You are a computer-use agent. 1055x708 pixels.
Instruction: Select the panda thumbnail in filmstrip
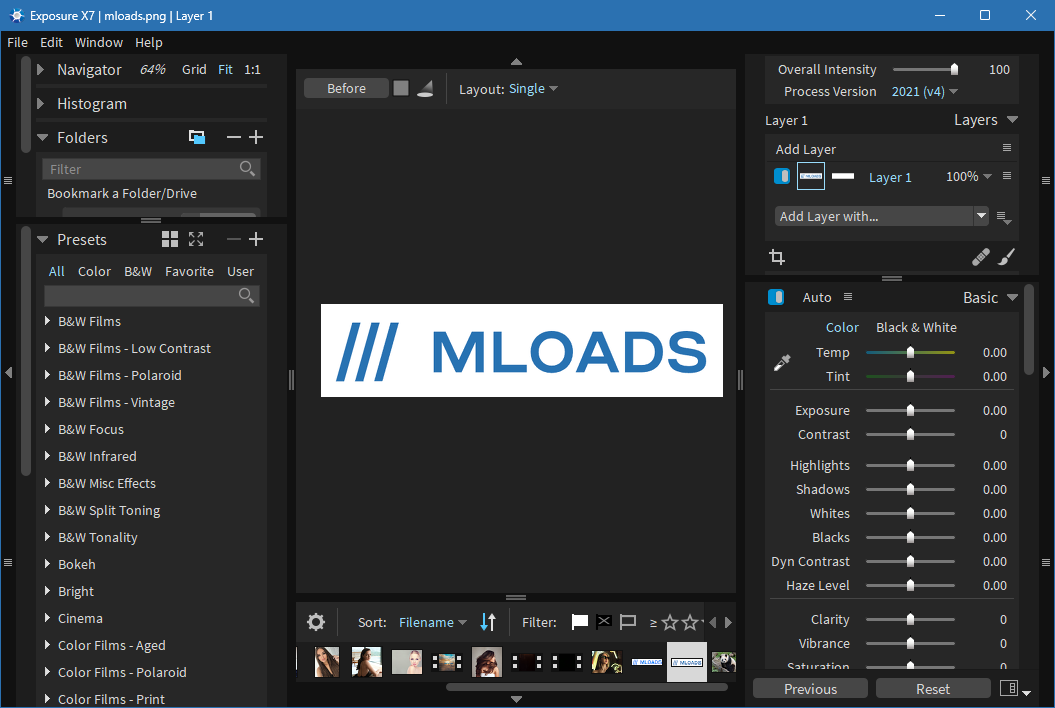[x=723, y=662]
